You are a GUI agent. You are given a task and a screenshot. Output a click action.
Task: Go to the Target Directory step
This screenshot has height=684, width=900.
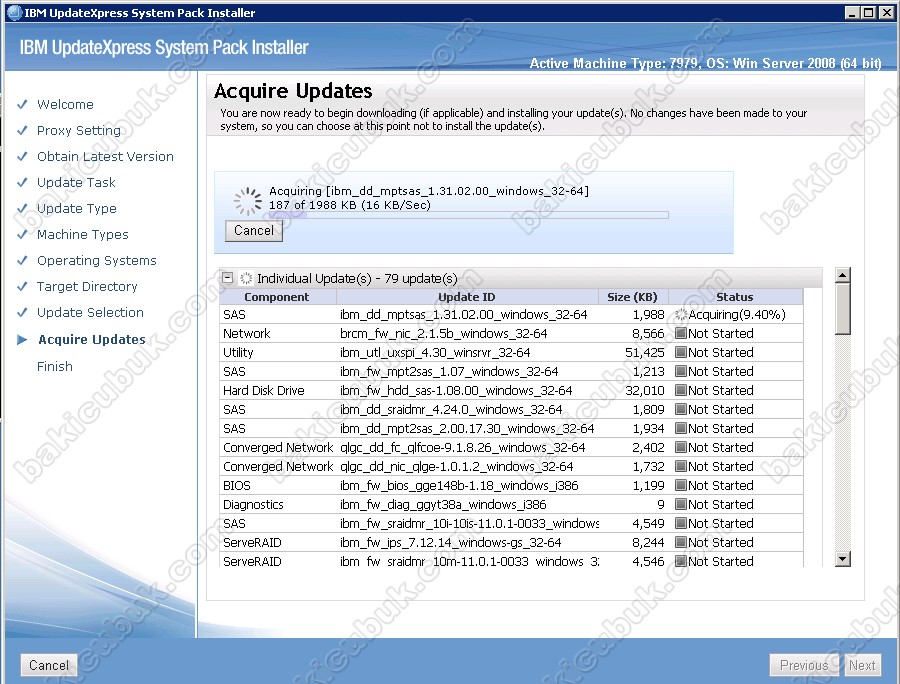click(87, 286)
